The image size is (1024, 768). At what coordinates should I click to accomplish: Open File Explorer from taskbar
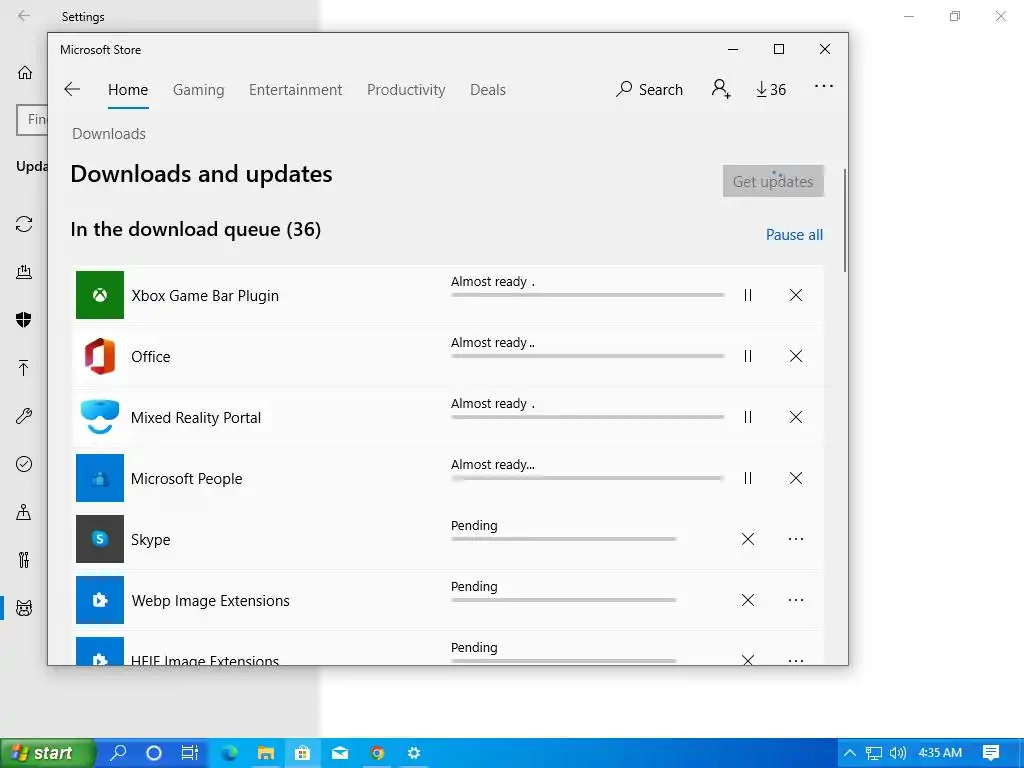[x=266, y=753]
